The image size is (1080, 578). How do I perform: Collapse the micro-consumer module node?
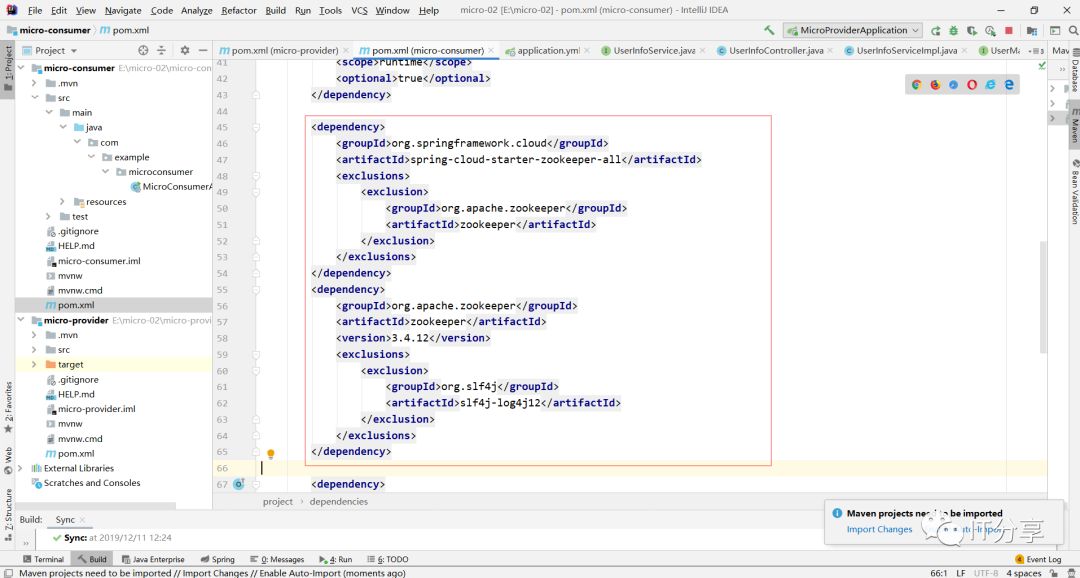click(x=21, y=68)
